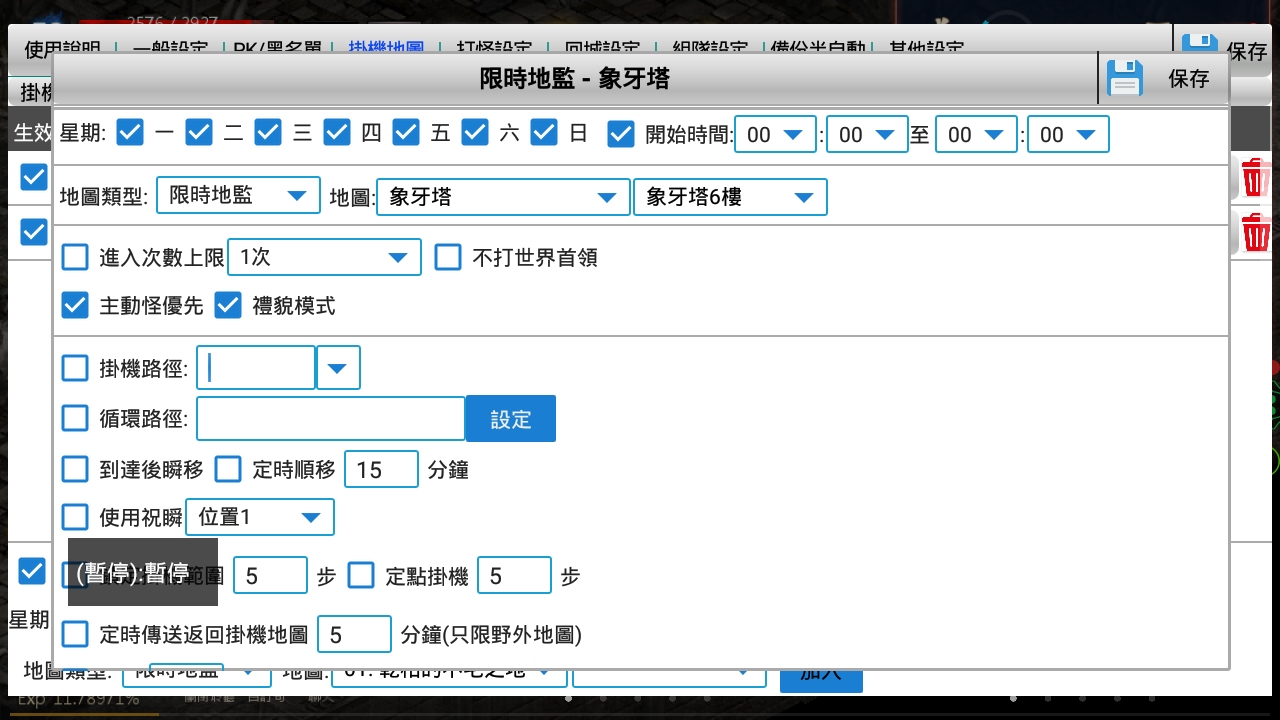Click the 保存 label in the dialog header
Image resolution: width=1280 pixels, height=720 pixels.
(1189, 79)
